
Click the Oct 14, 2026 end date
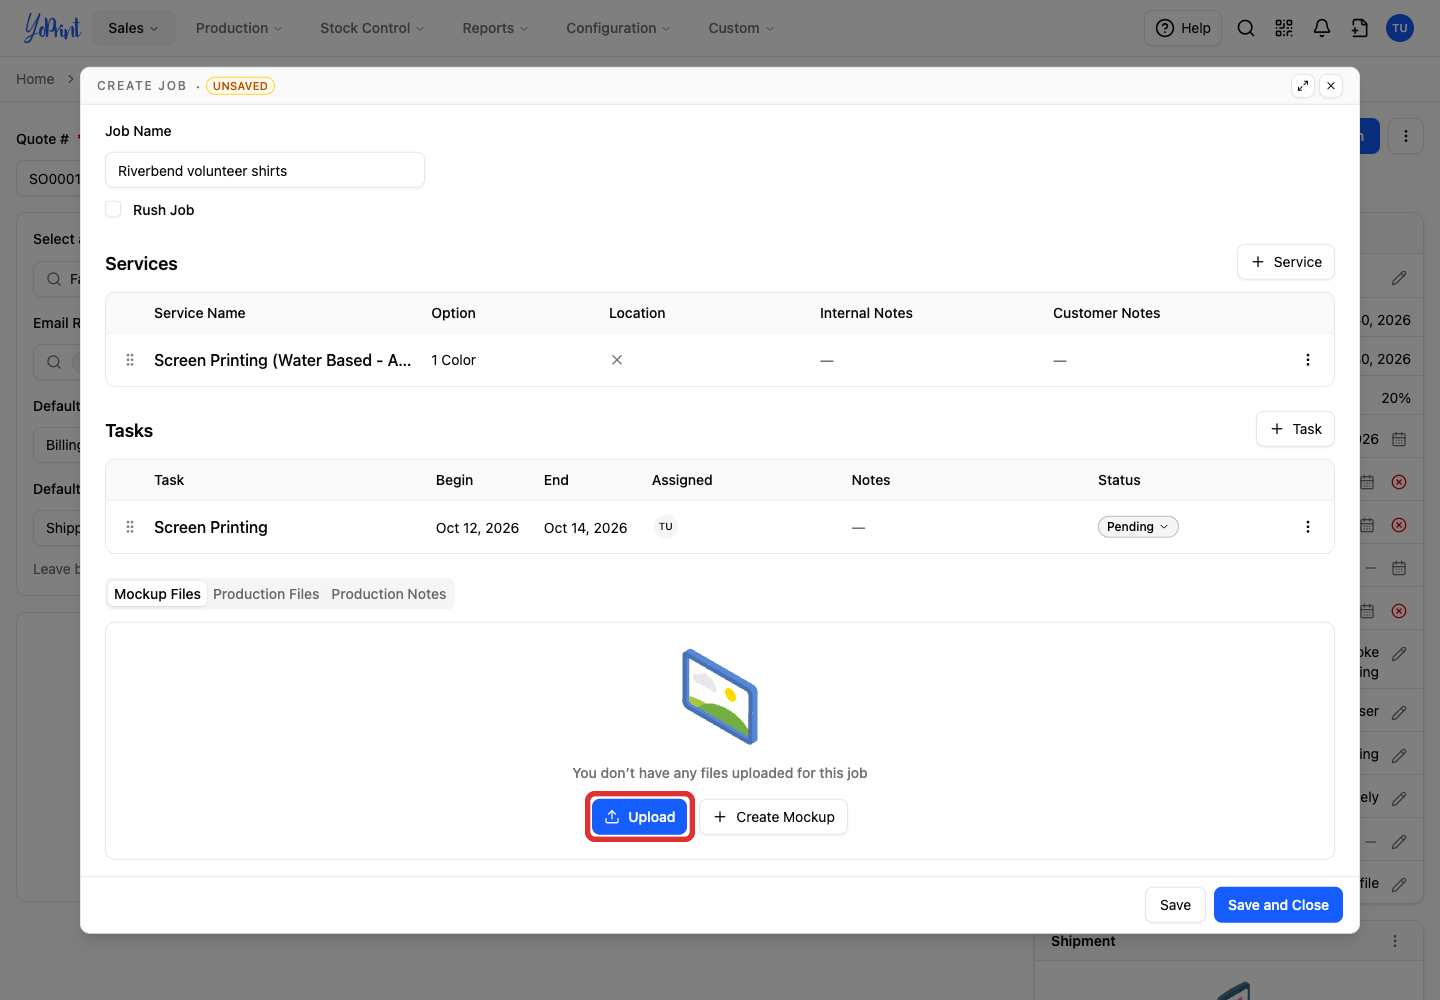point(585,528)
